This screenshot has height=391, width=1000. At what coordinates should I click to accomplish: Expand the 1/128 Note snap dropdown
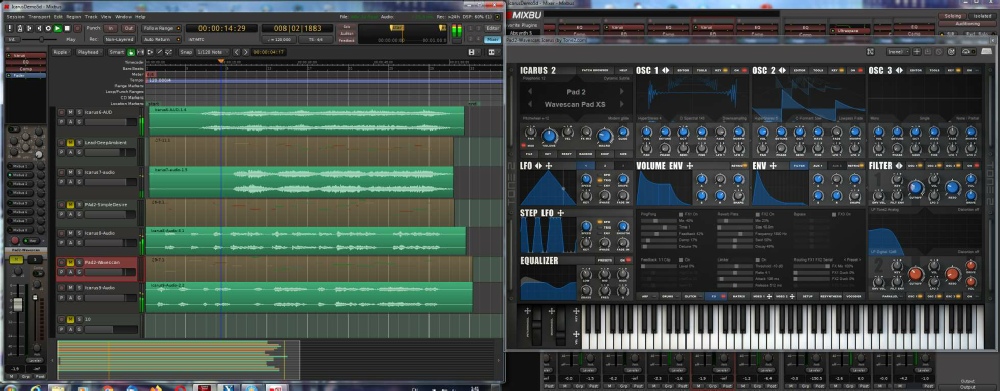(x=212, y=52)
